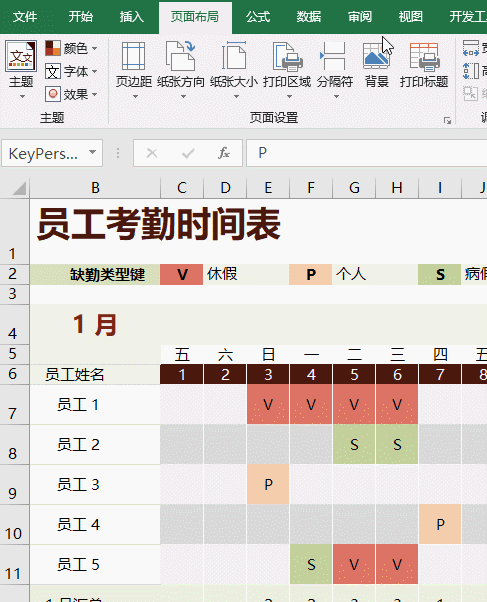Open the 纸张大小 paper size menu
Image resolution: width=487 pixels, height=602 pixels.
click(x=234, y=69)
